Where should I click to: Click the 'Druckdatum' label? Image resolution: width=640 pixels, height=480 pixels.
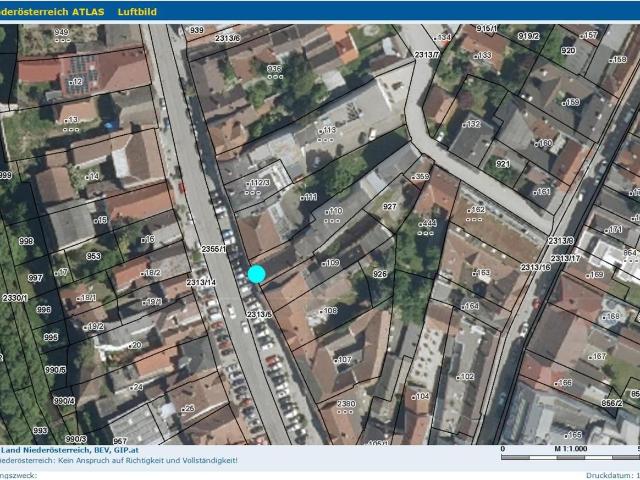(608, 476)
